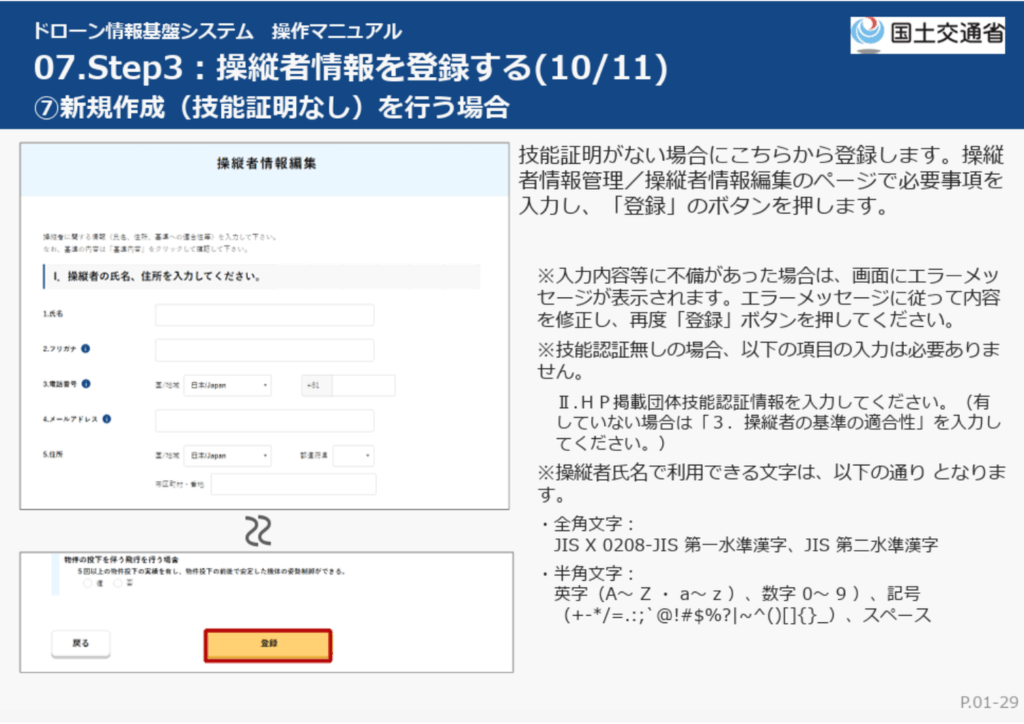Click the +81 country code prefix box
This screenshot has width=1024, height=724.
316,385
